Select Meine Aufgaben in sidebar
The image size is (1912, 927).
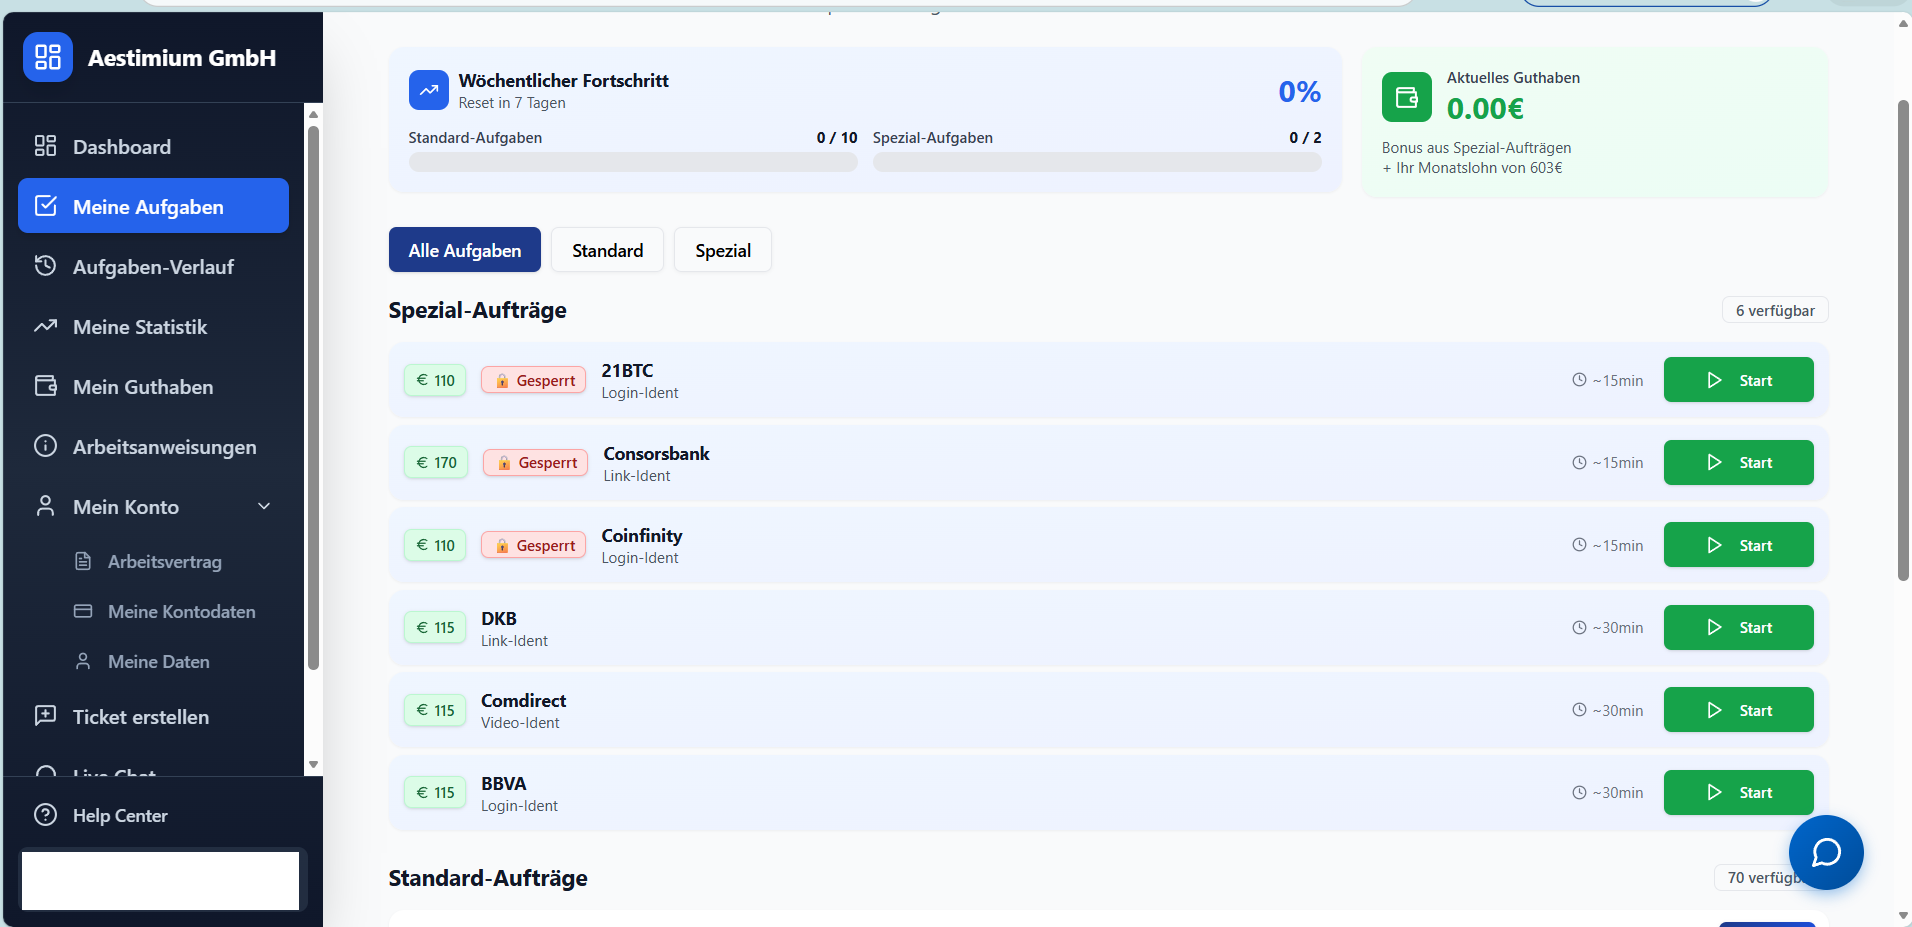[x=153, y=206]
